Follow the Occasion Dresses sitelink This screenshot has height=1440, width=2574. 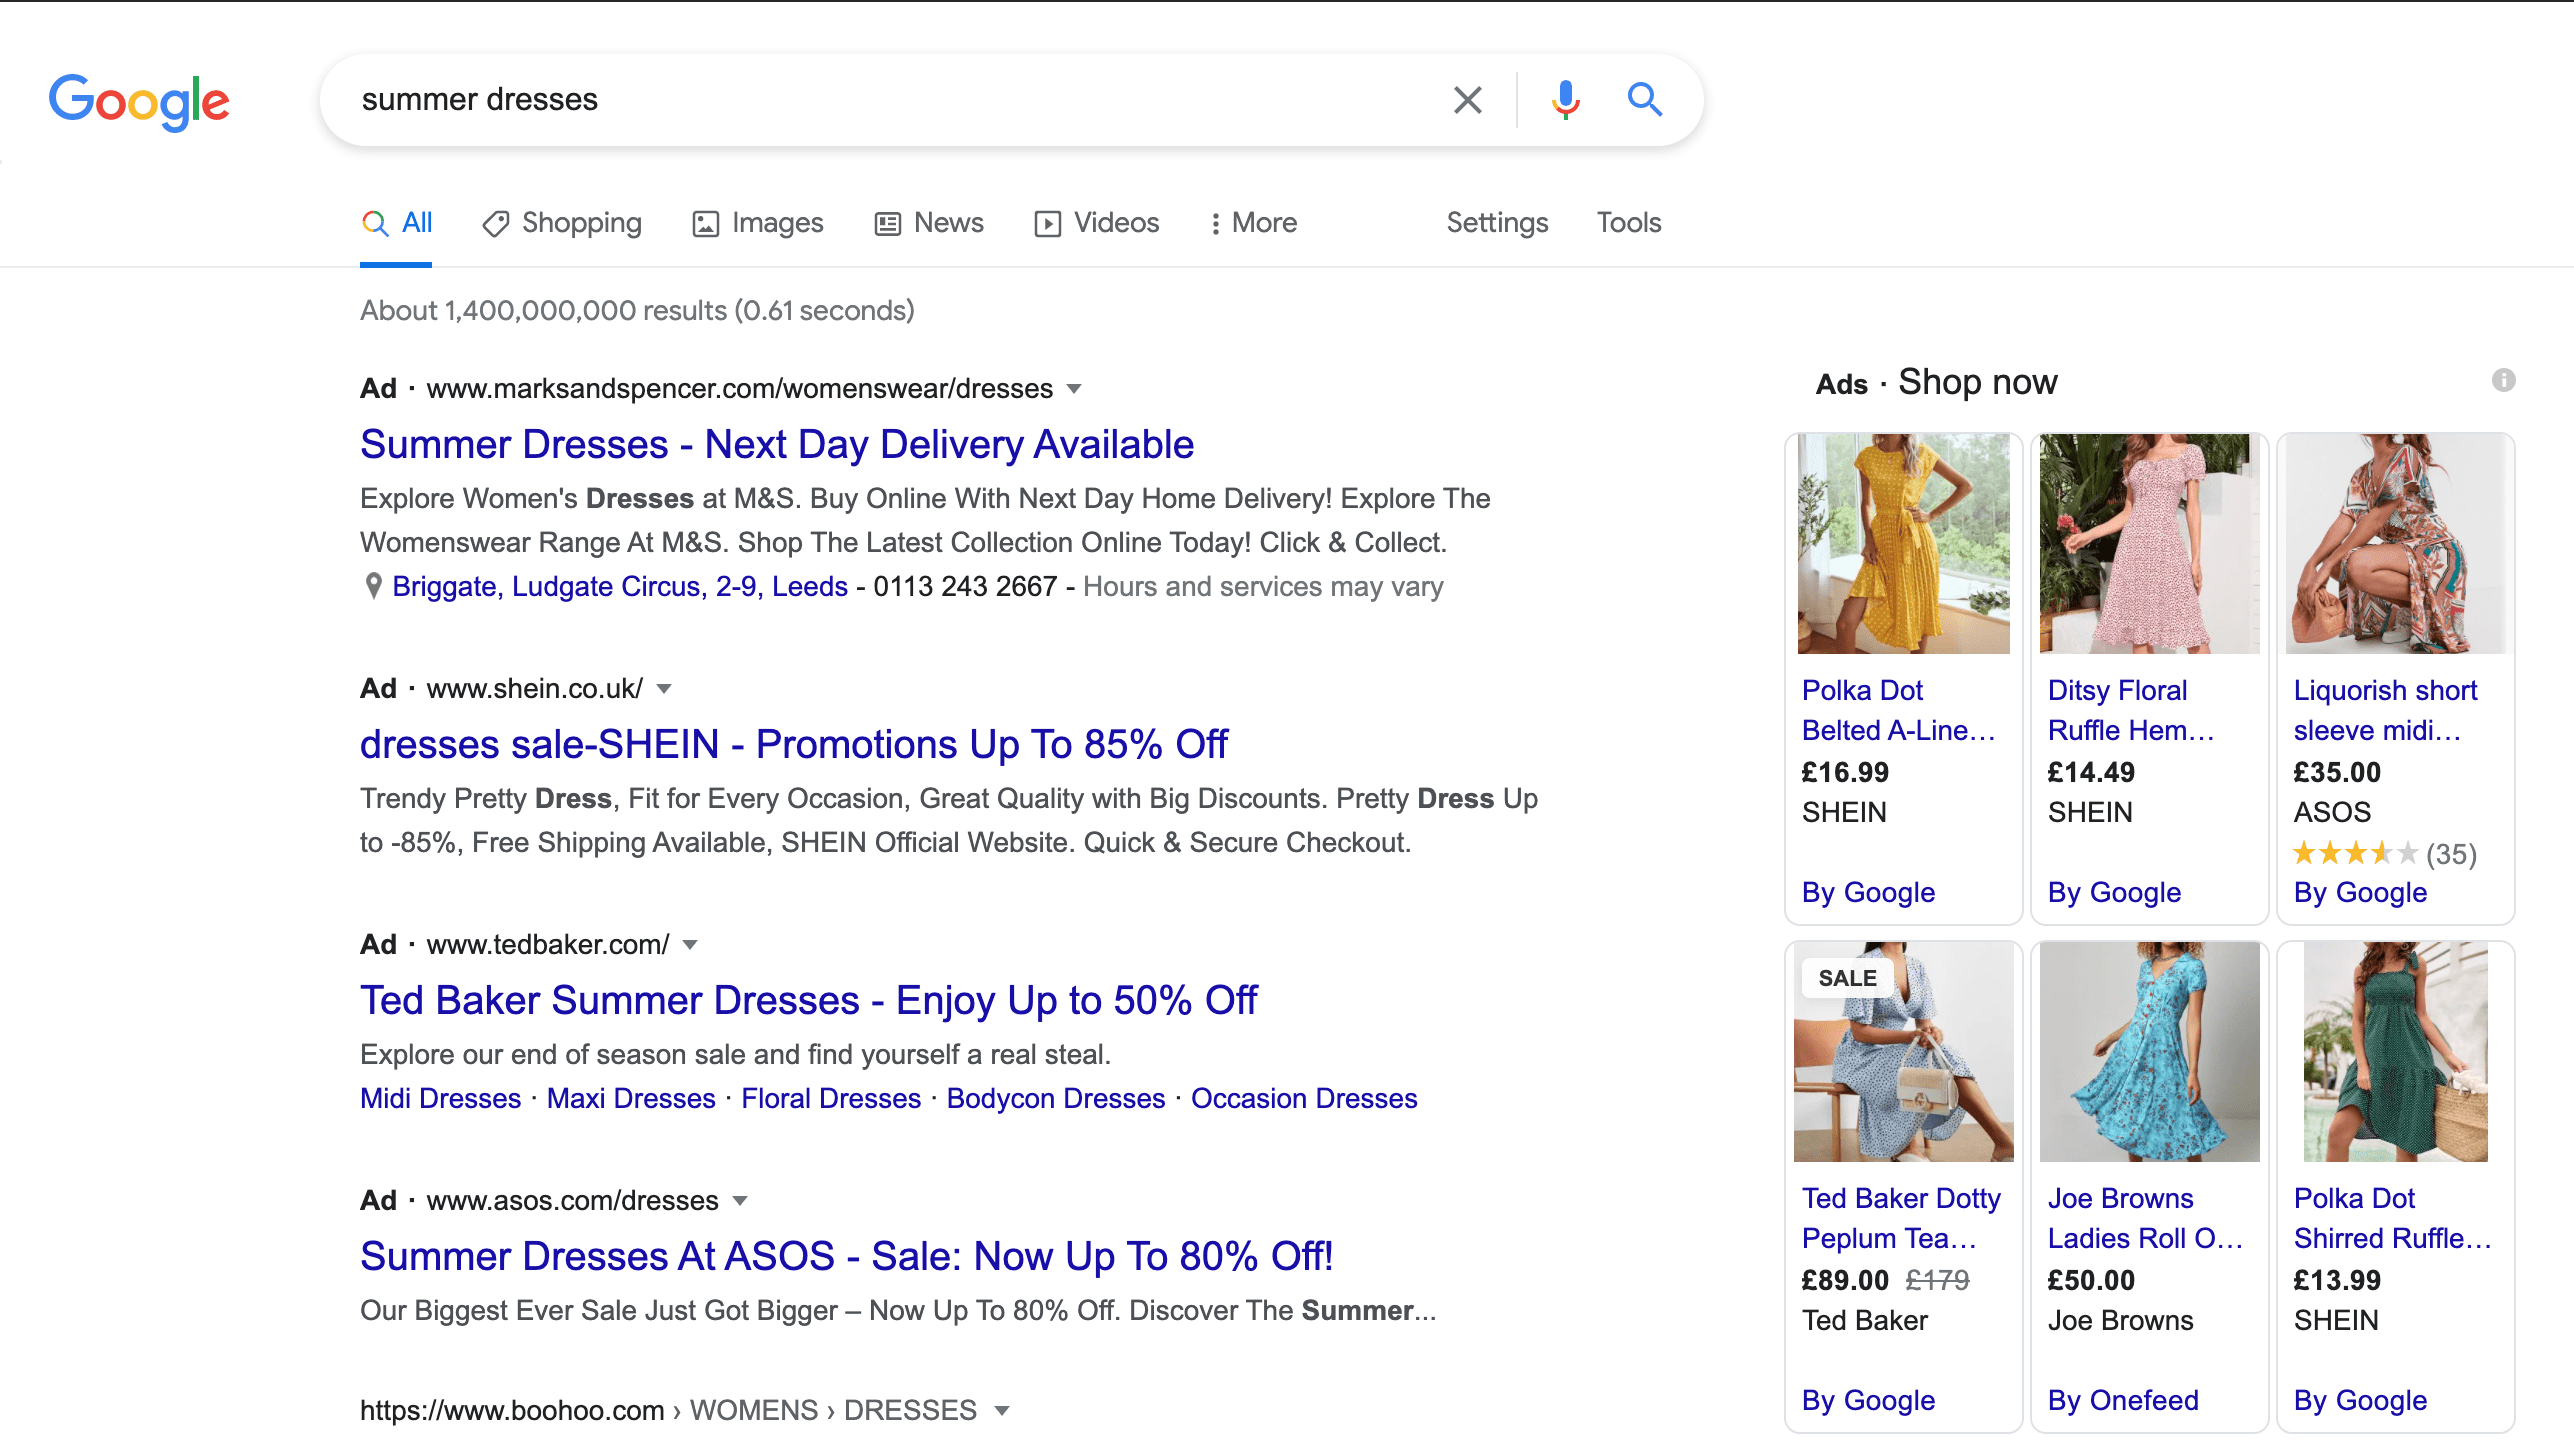click(1304, 1098)
